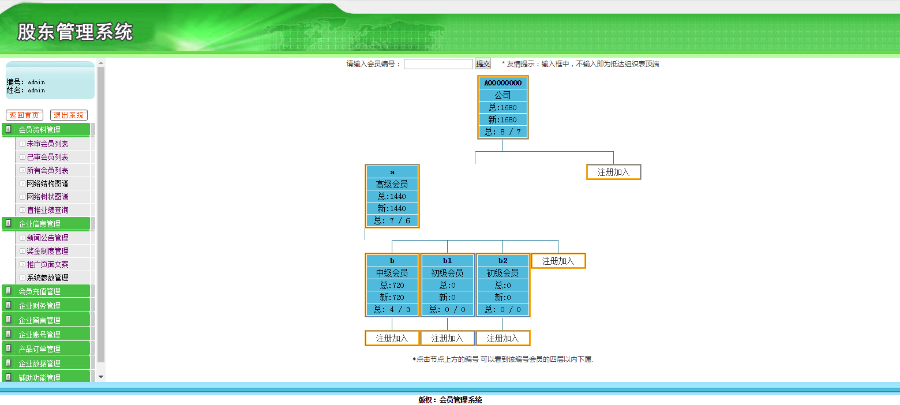Open member node b2 in the tree

[503, 260]
